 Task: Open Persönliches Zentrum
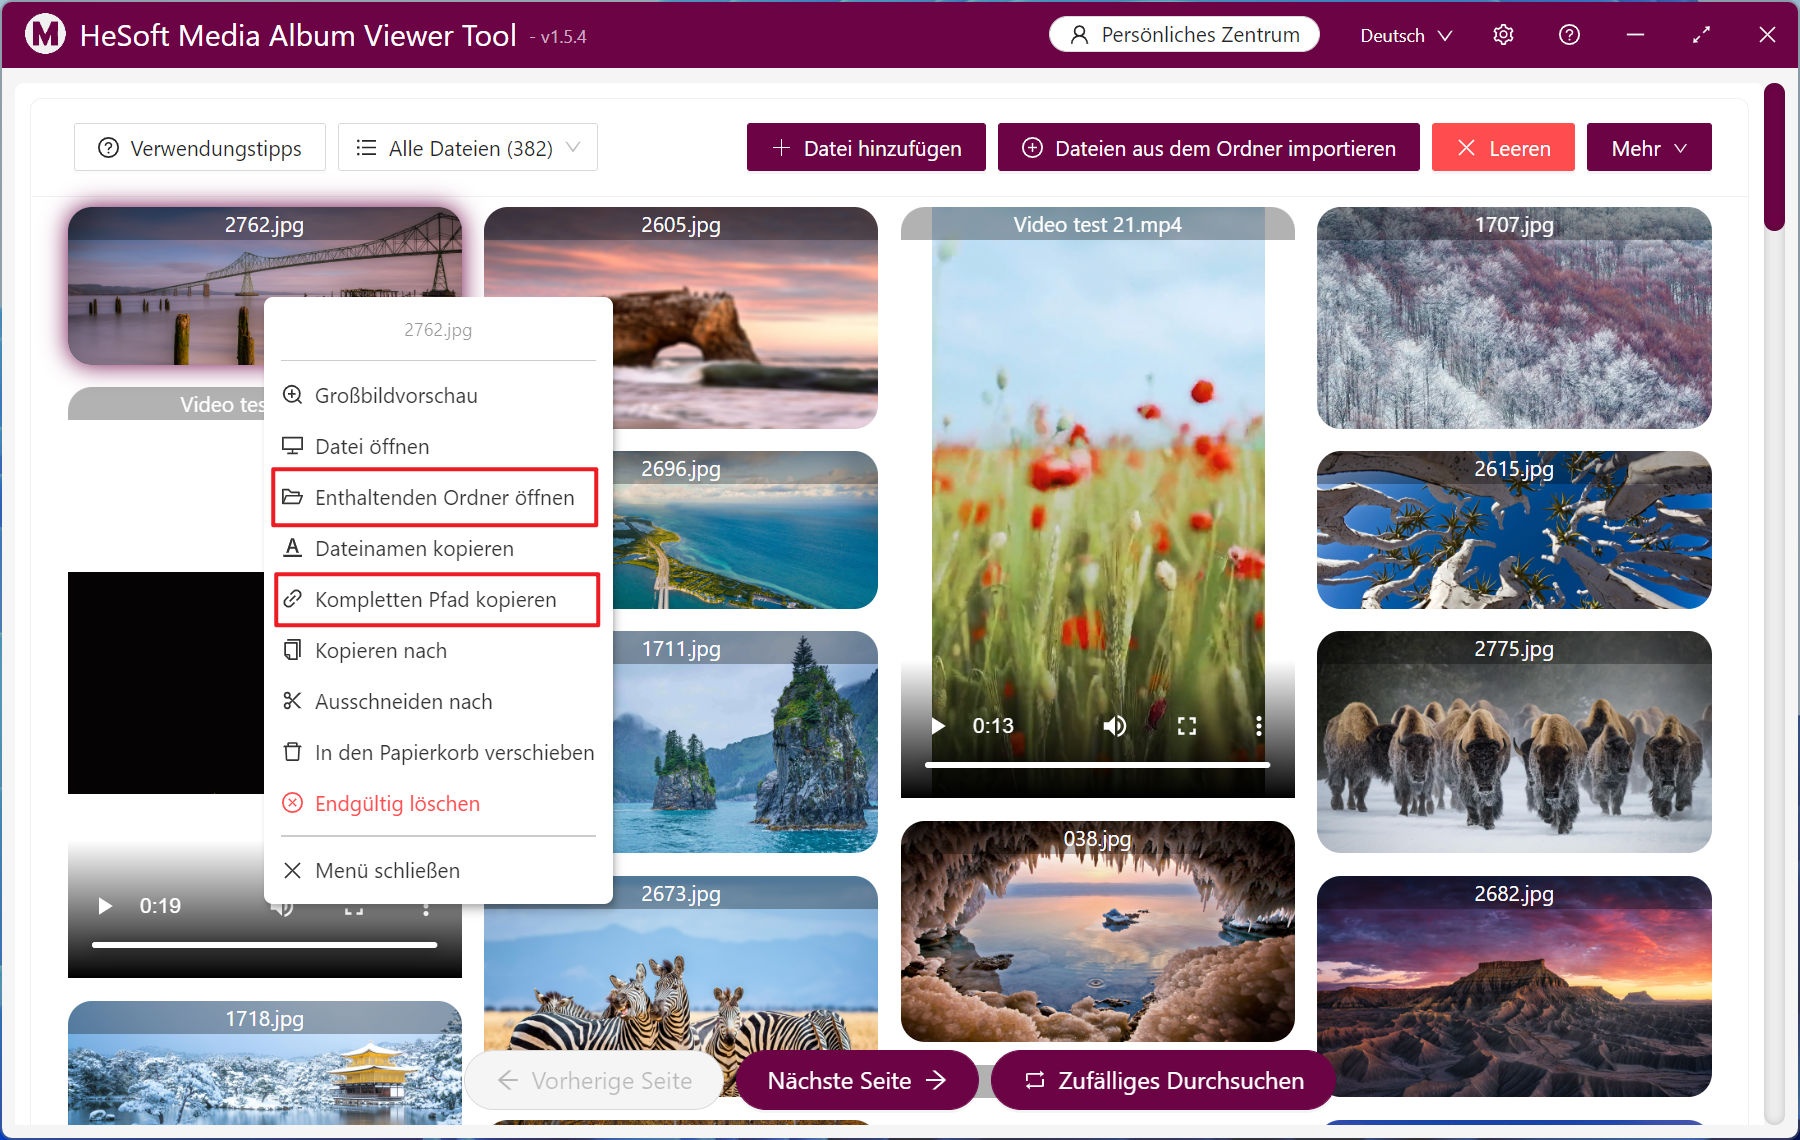point(1184,35)
